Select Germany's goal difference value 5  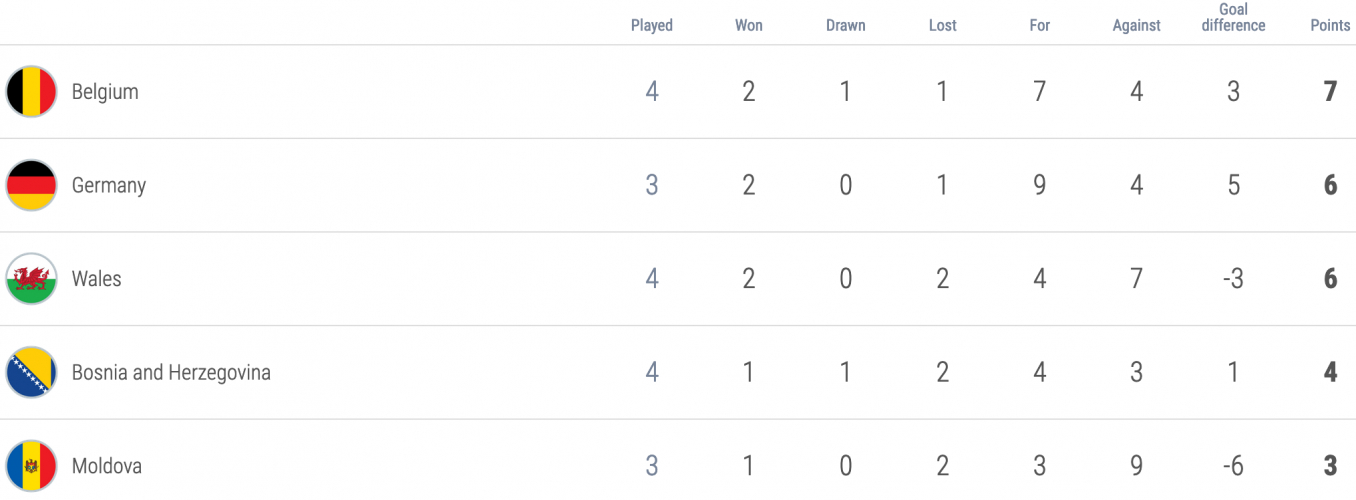[1233, 186]
